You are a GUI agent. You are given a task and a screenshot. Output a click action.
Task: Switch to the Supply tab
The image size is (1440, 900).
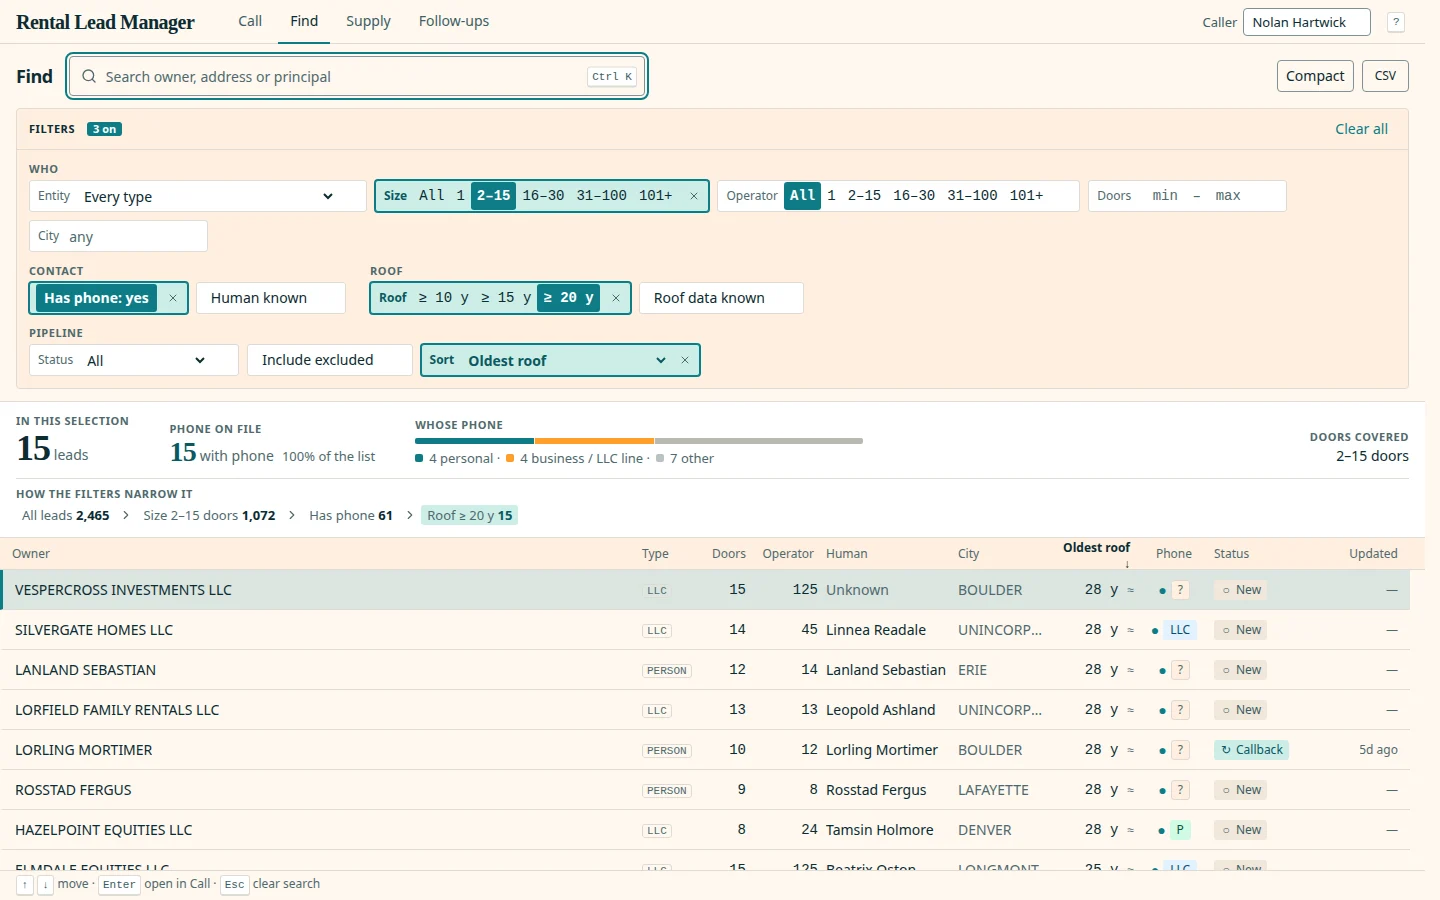[368, 21]
